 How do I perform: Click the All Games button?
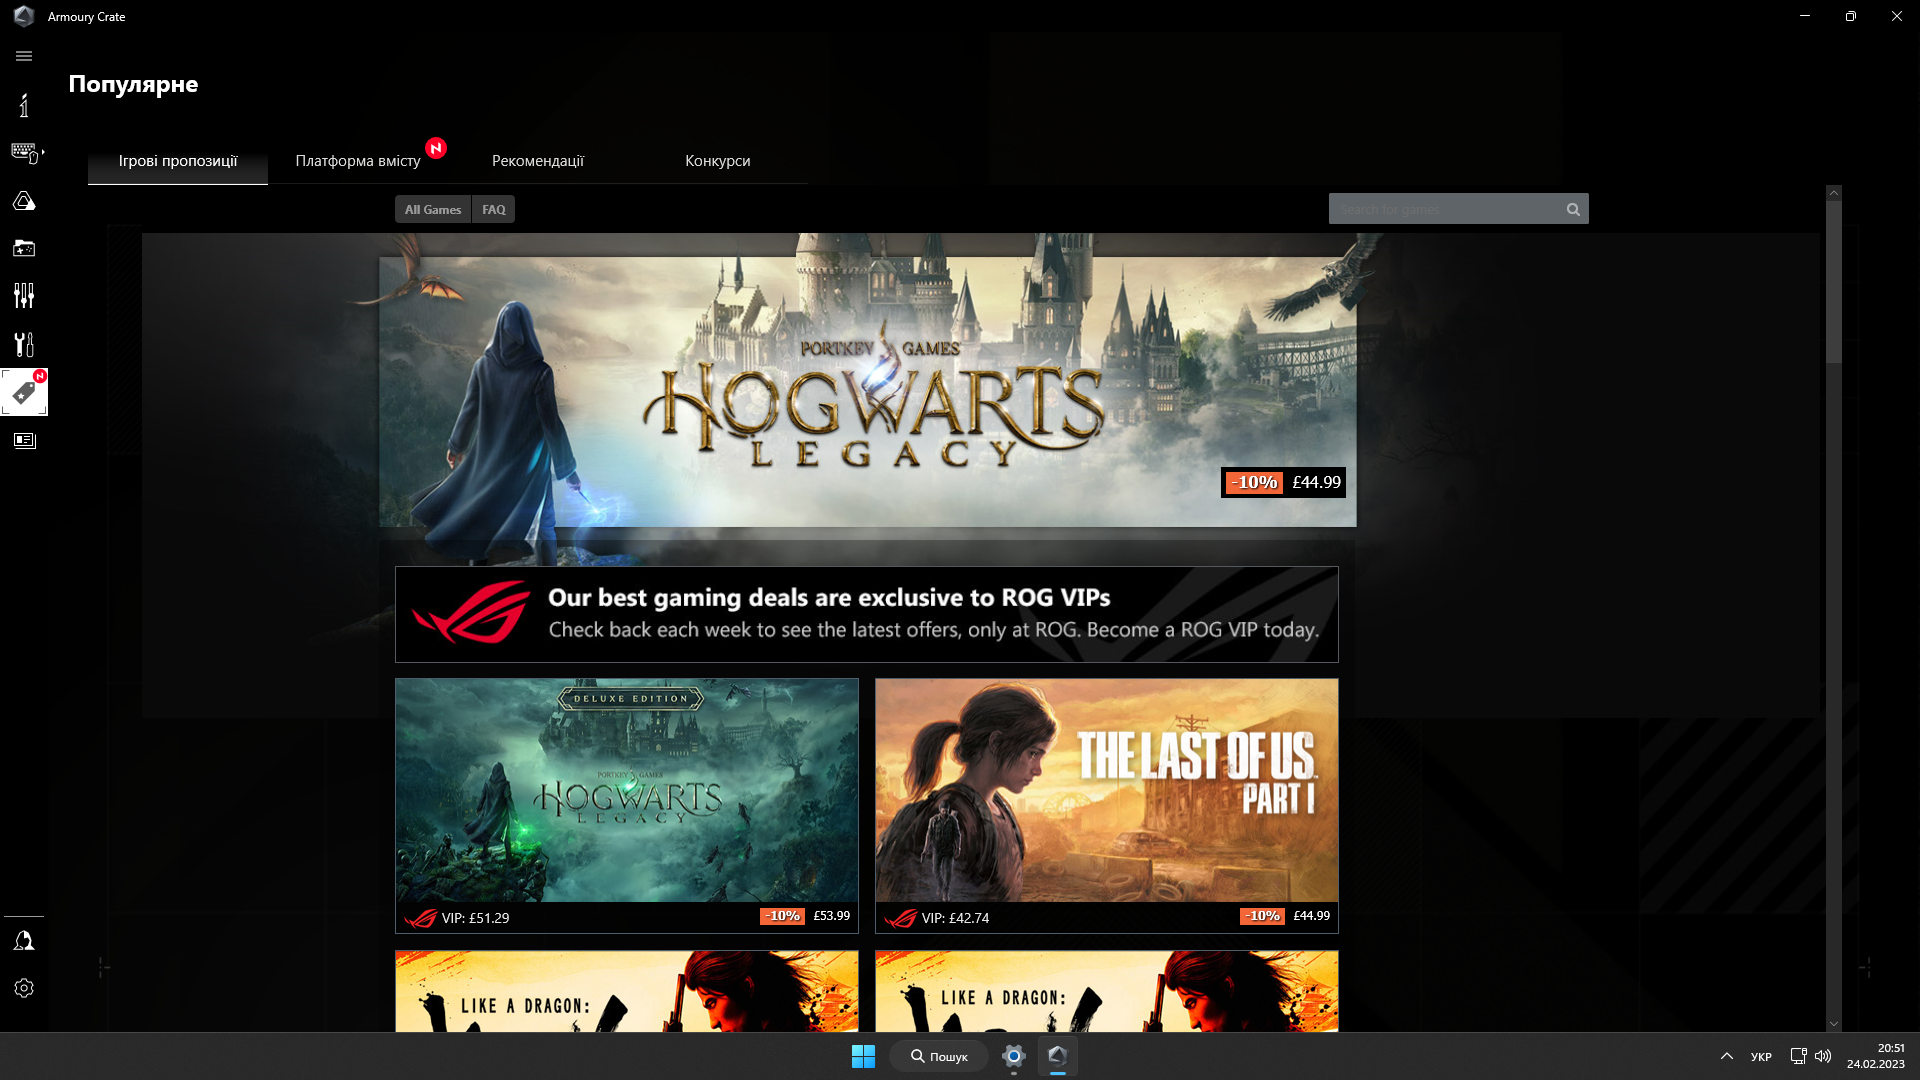pyautogui.click(x=433, y=209)
